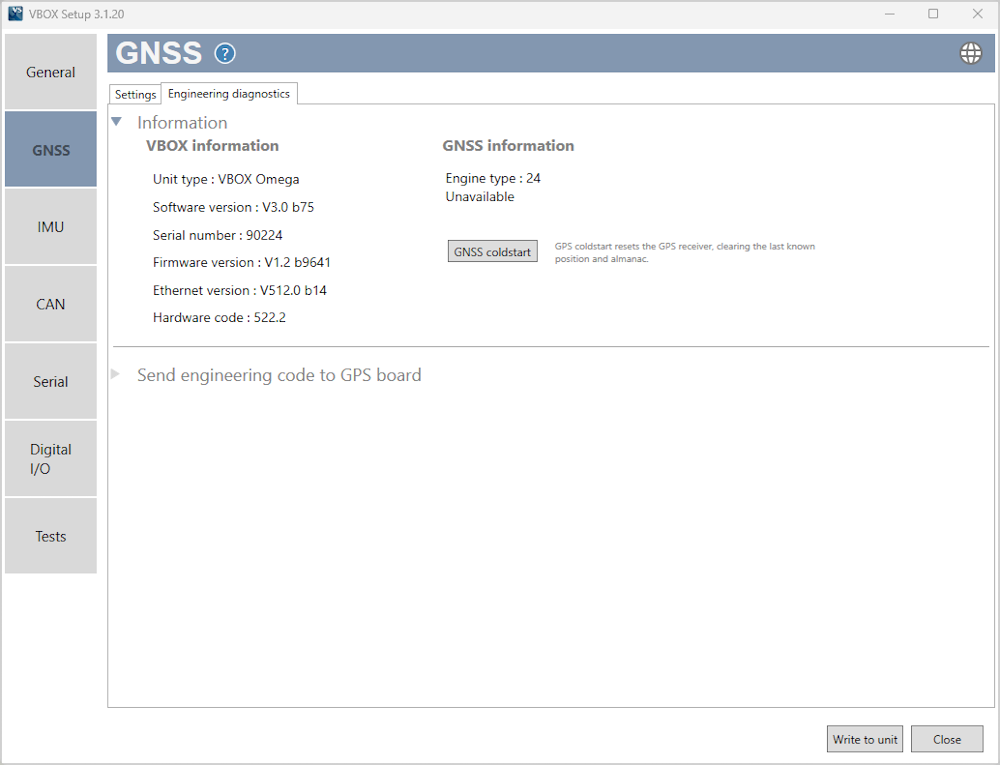Click the Close button

tap(947, 740)
